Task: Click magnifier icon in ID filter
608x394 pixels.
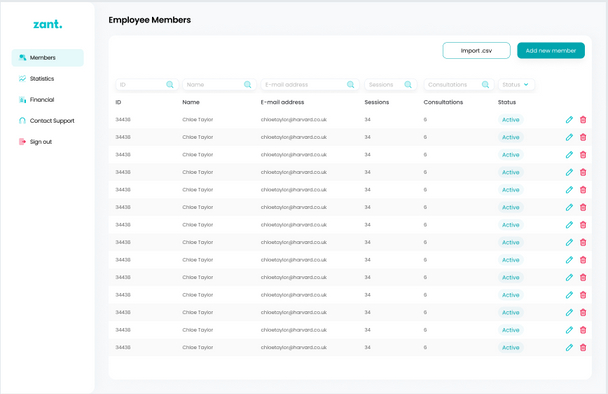Action: point(170,85)
